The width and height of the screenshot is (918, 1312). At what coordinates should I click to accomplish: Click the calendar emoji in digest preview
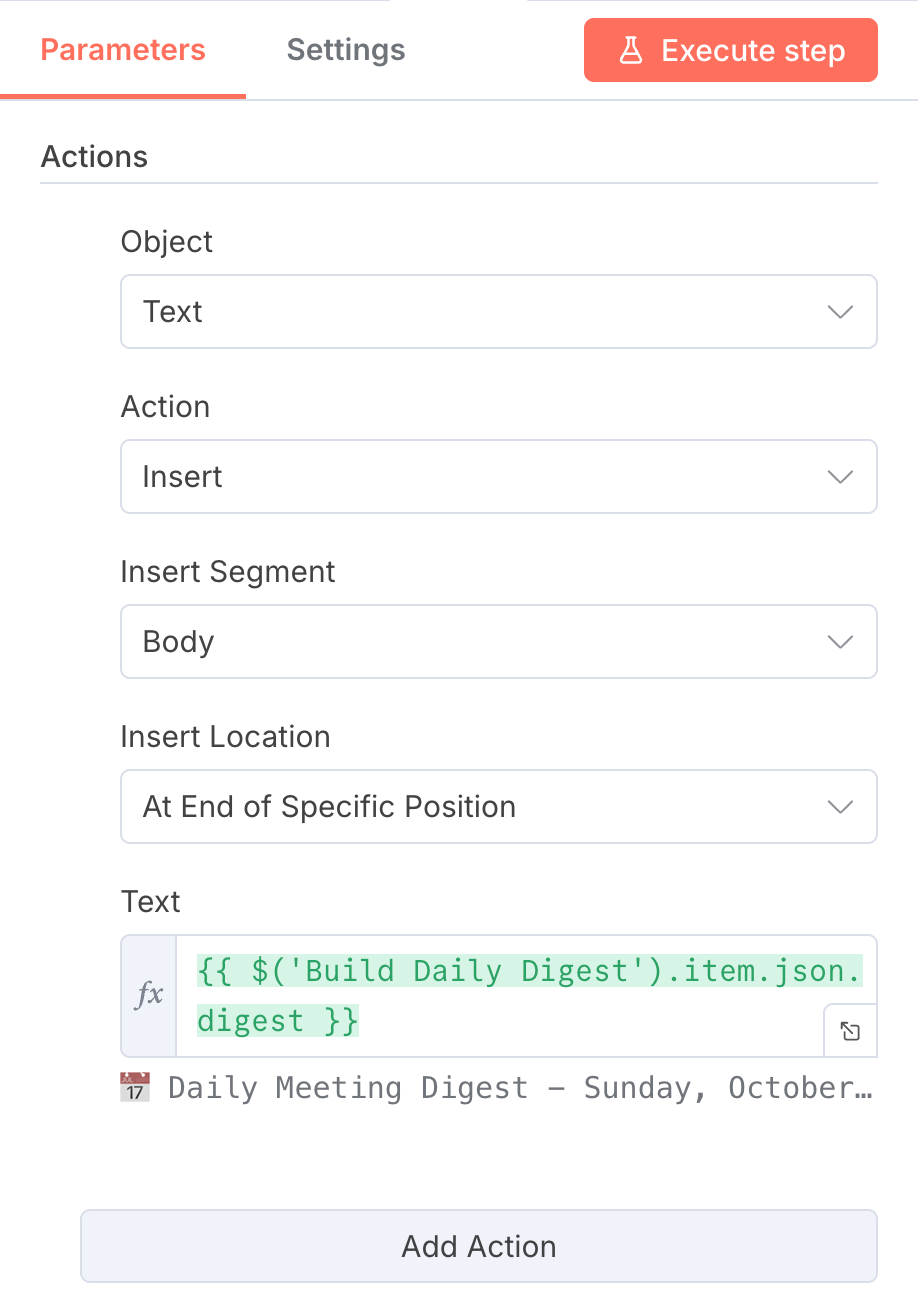tap(134, 1087)
